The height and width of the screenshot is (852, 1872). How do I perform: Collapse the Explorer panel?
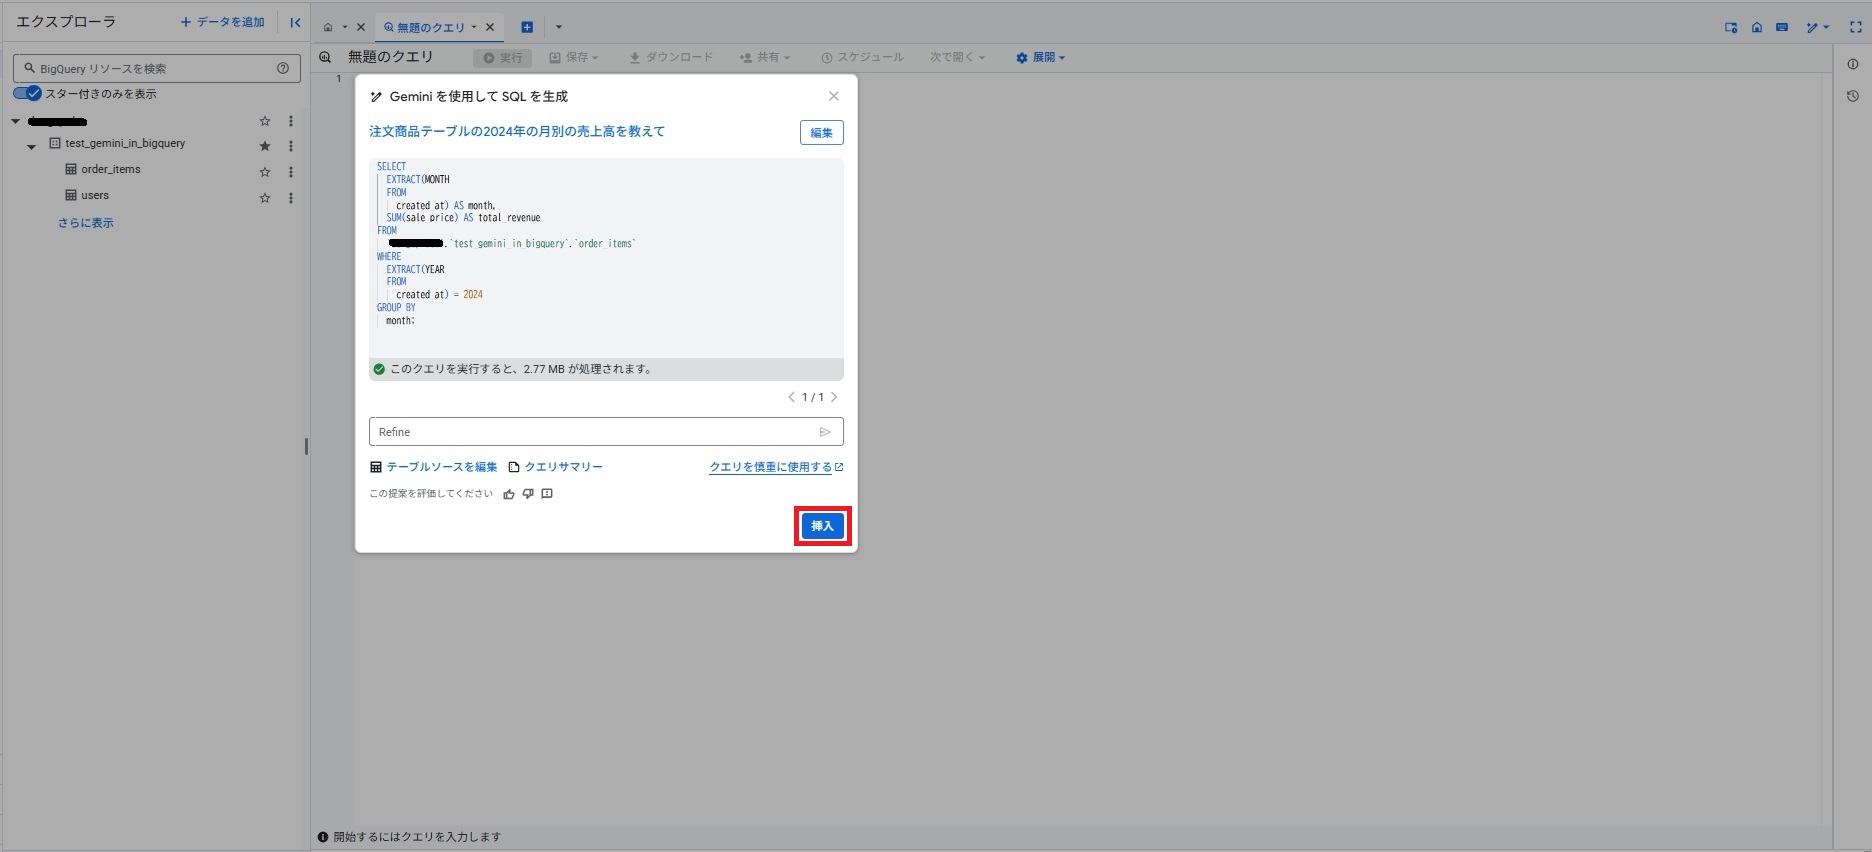[x=295, y=22]
